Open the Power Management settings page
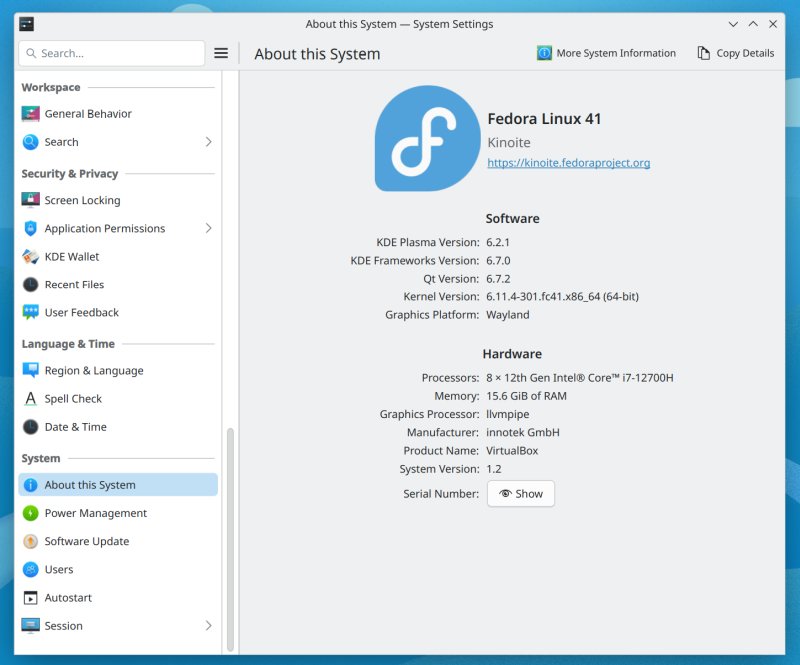 point(118,513)
